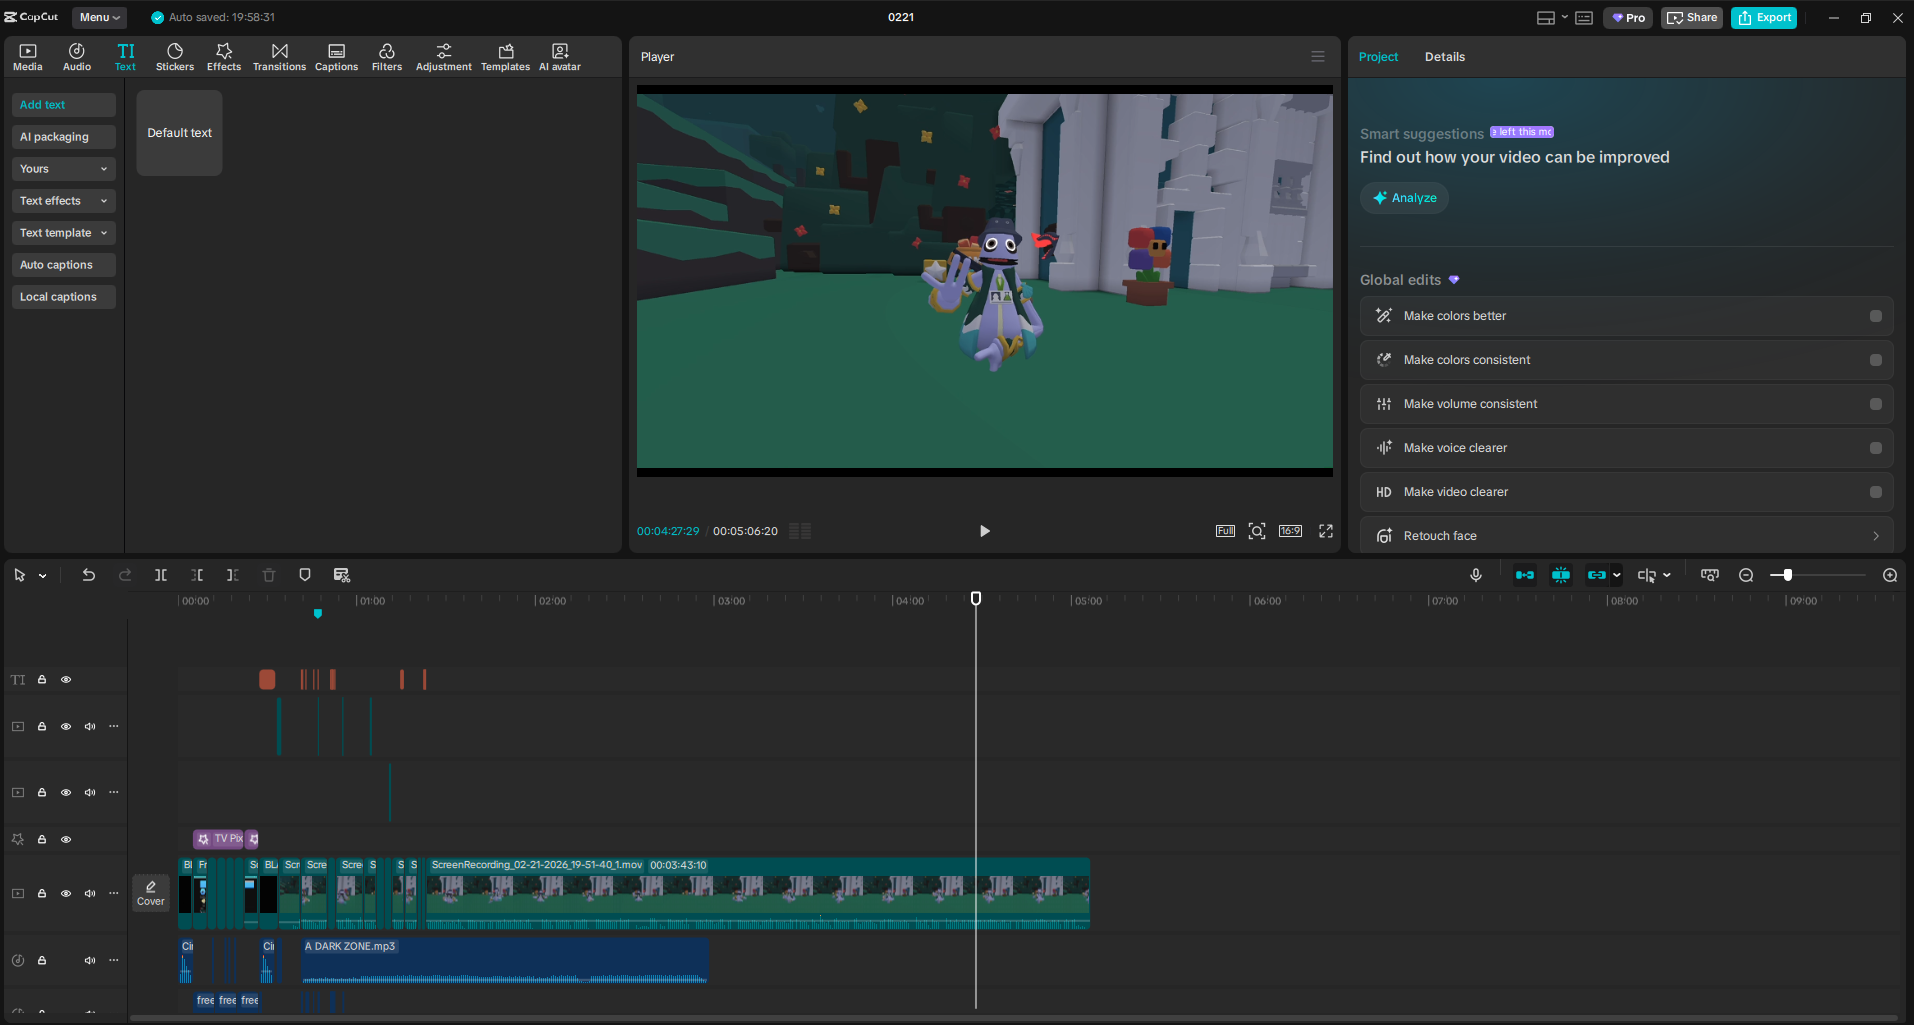The height and width of the screenshot is (1025, 1914).
Task: Switch to the Details tab
Action: tap(1445, 57)
